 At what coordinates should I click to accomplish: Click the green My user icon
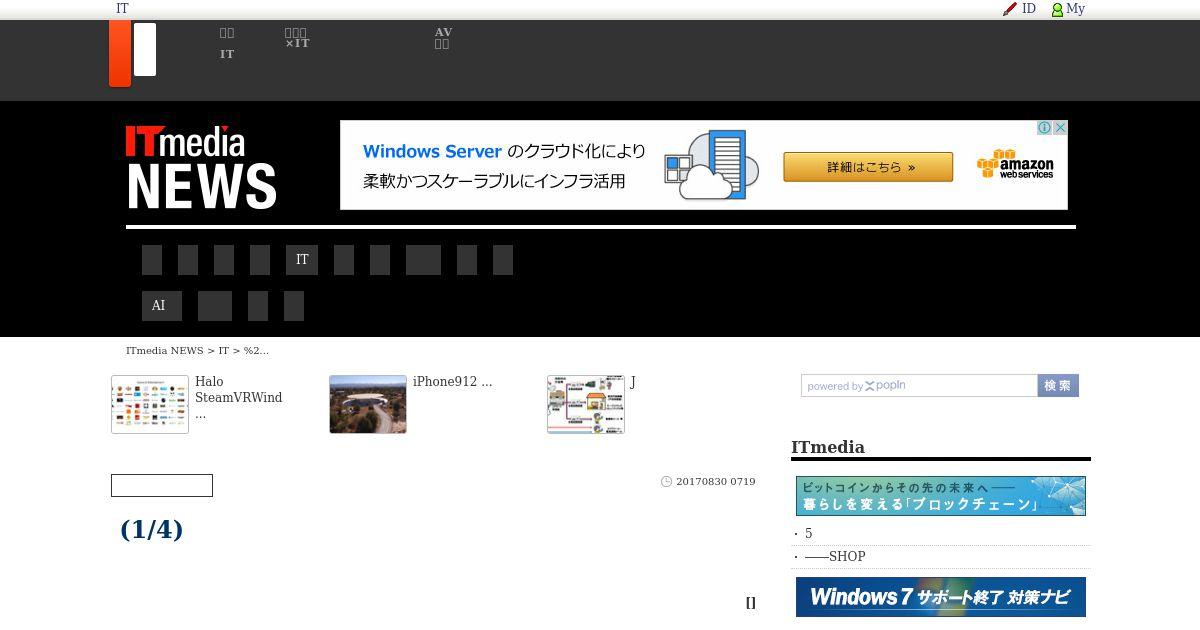tap(1057, 10)
